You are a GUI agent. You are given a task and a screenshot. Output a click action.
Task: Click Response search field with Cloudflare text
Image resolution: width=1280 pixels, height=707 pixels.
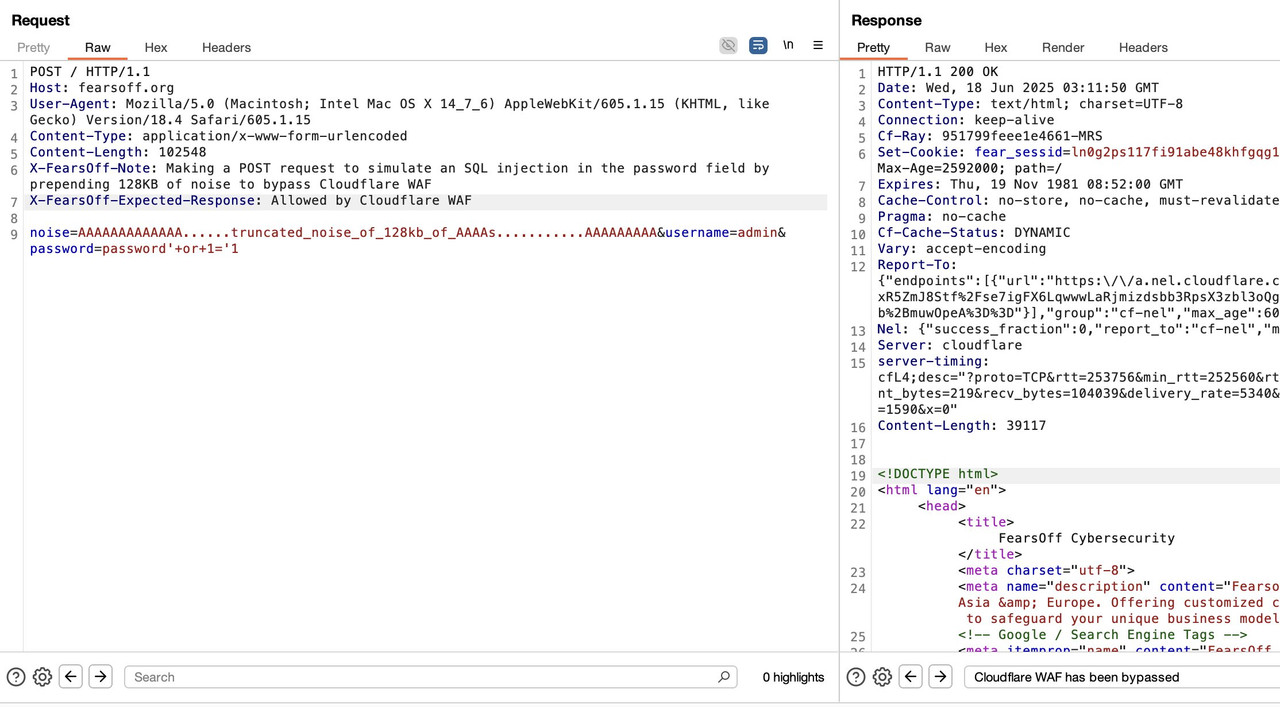tap(1122, 677)
